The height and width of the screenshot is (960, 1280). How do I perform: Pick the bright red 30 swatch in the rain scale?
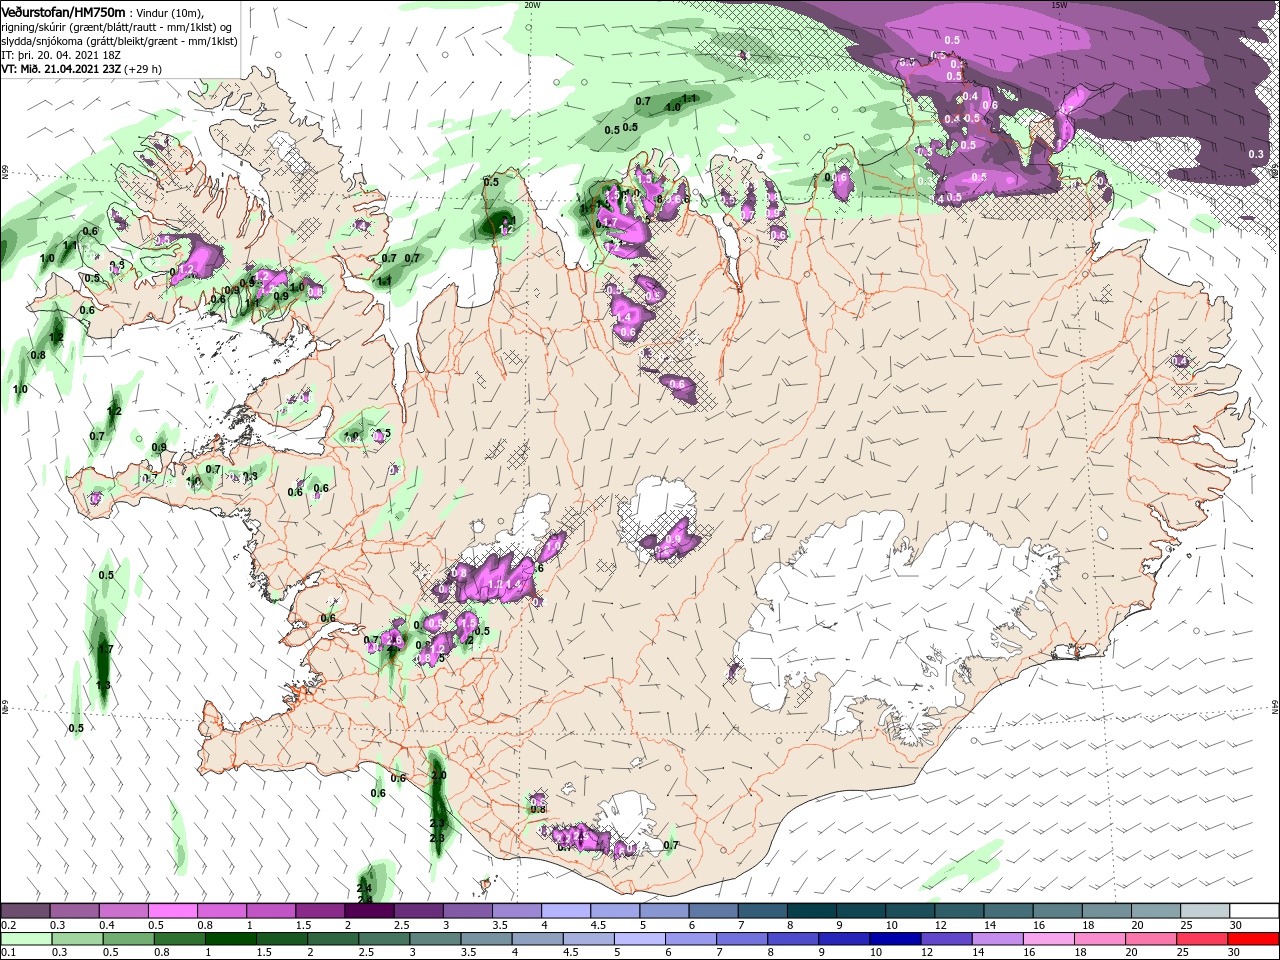(x=1253, y=938)
